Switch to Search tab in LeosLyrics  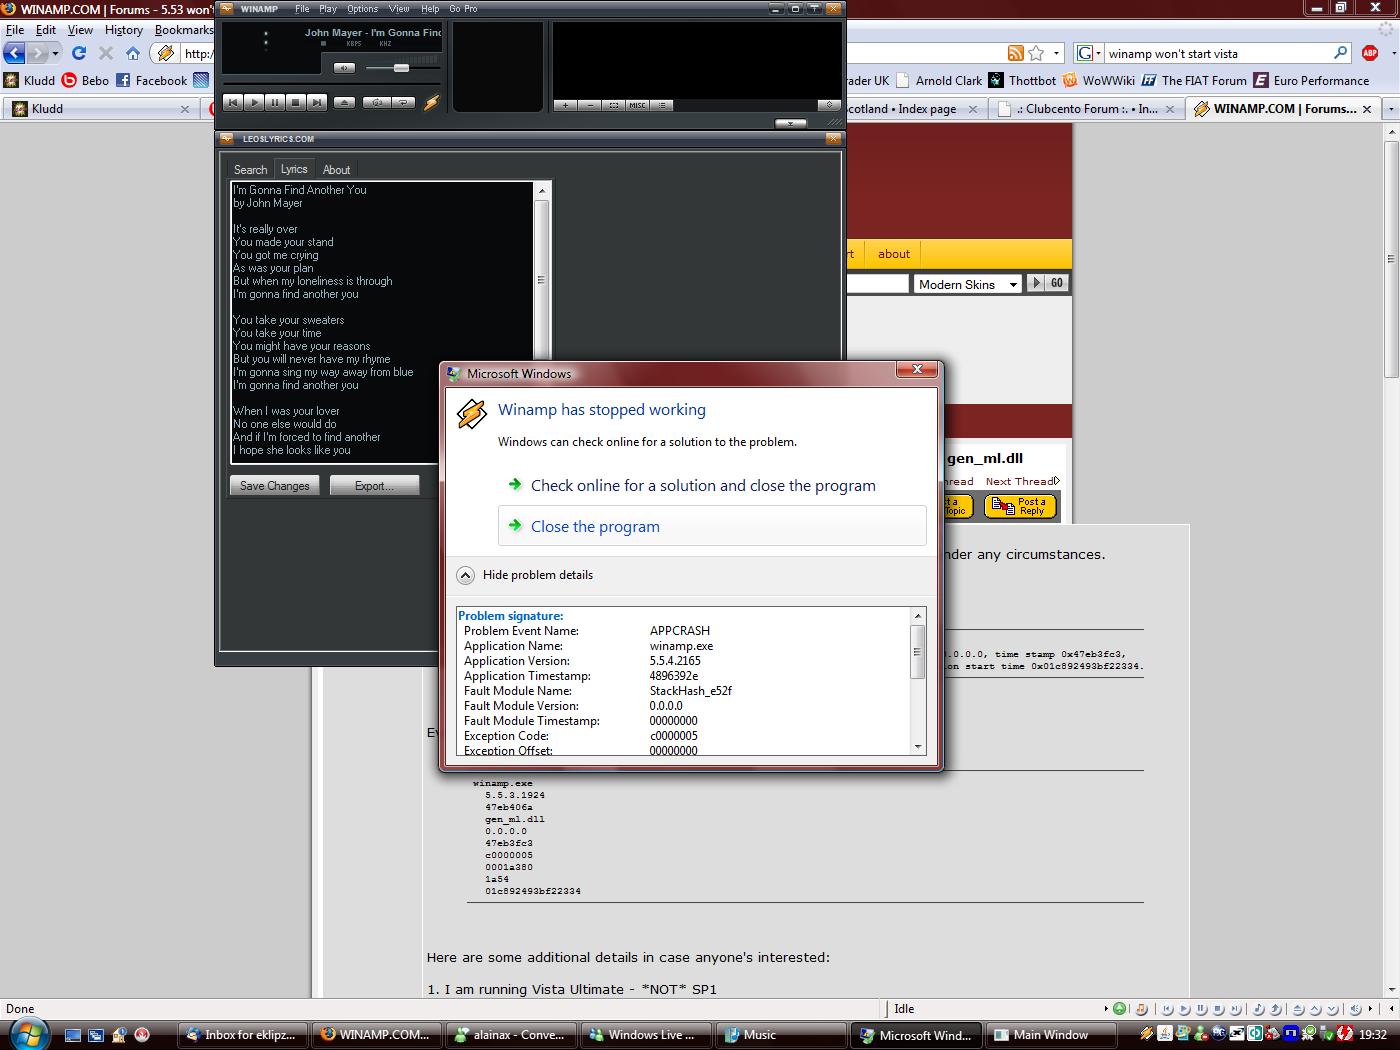[x=250, y=170]
